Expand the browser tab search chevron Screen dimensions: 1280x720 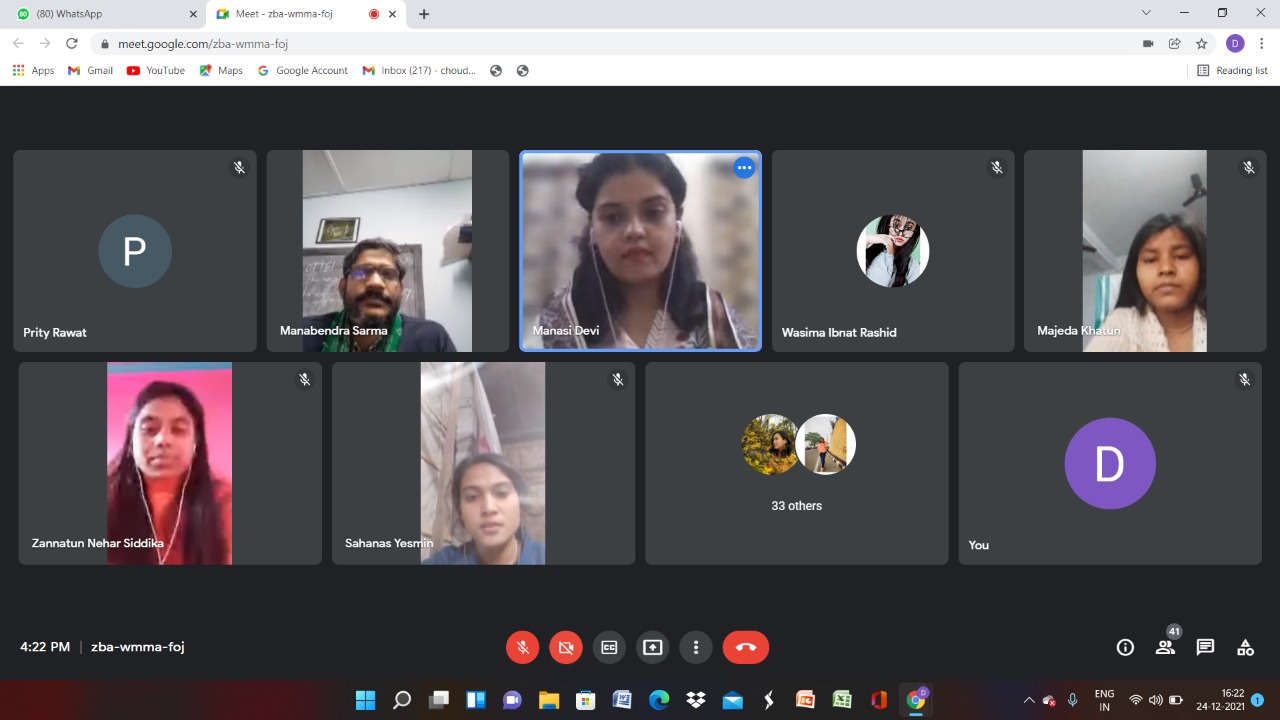(1146, 13)
